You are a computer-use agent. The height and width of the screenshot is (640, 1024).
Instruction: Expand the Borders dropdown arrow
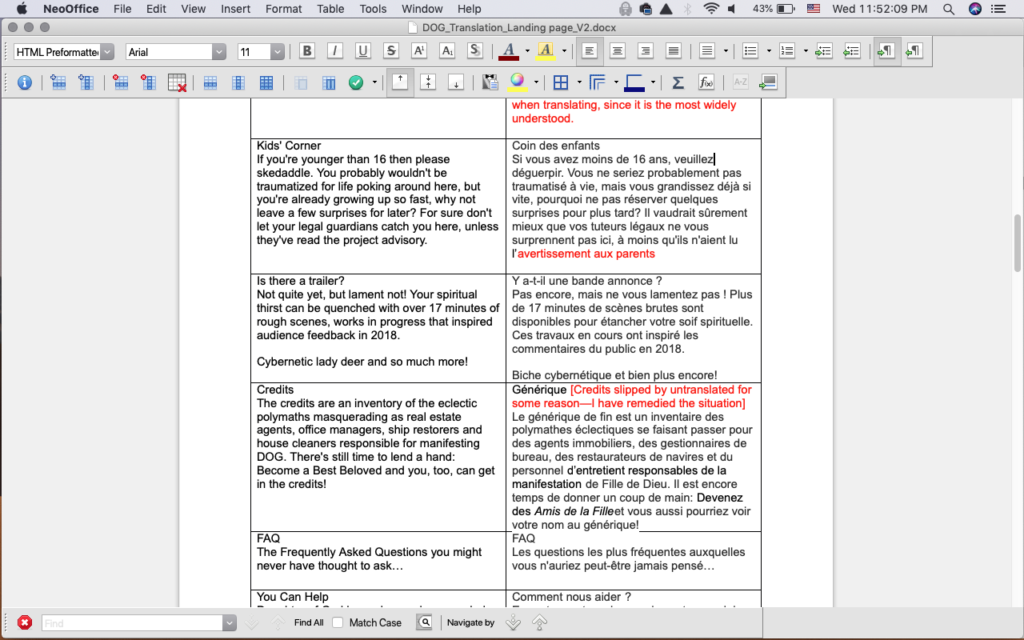point(579,82)
